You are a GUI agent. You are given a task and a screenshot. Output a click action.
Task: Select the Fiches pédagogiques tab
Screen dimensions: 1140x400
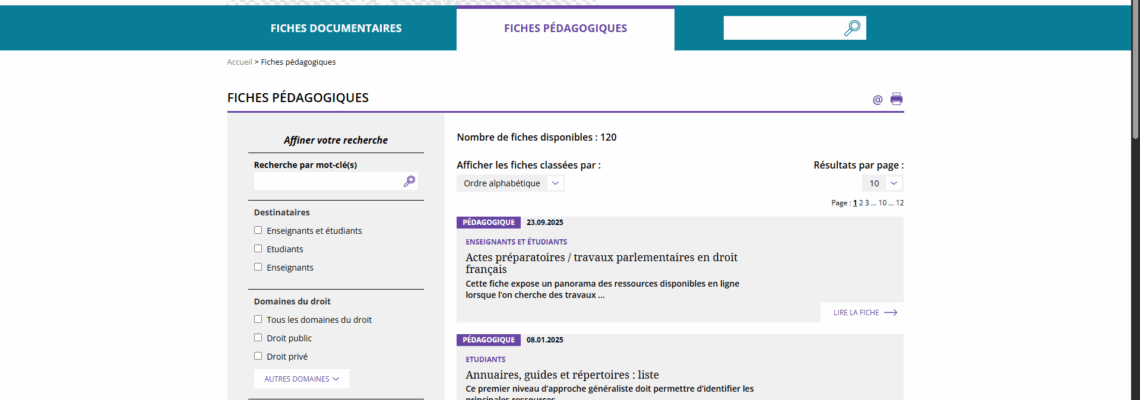tap(565, 28)
